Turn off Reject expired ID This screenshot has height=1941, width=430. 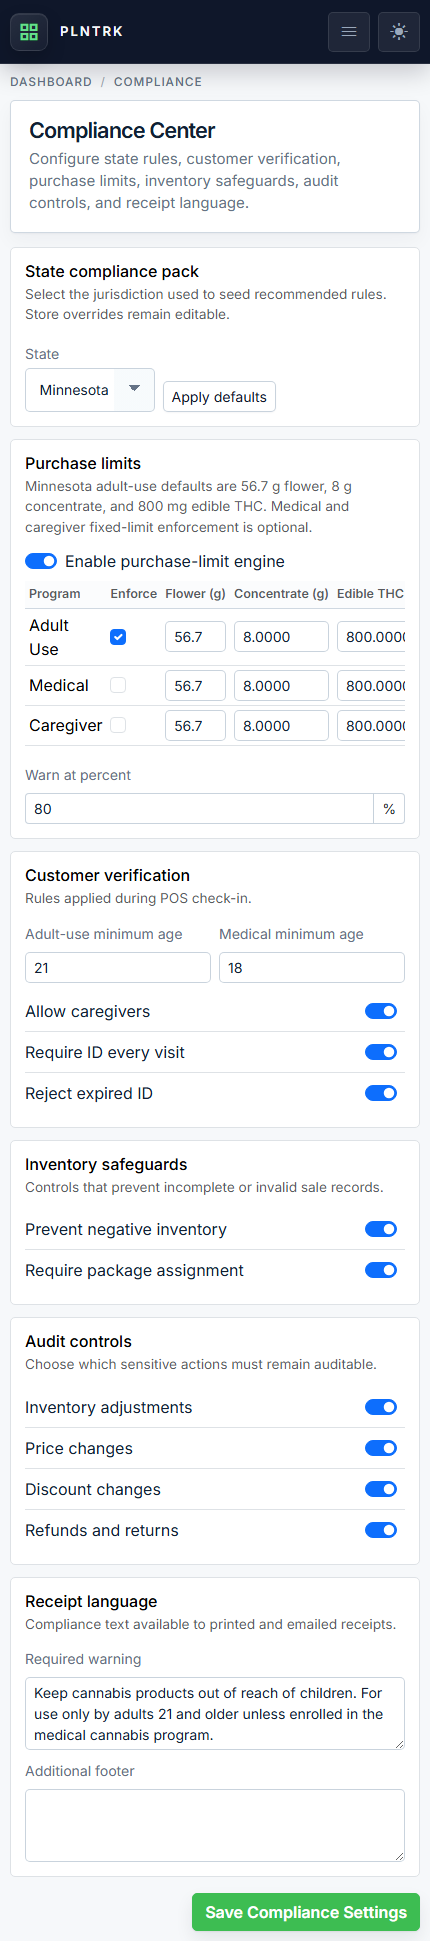[x=381, y=1093]
